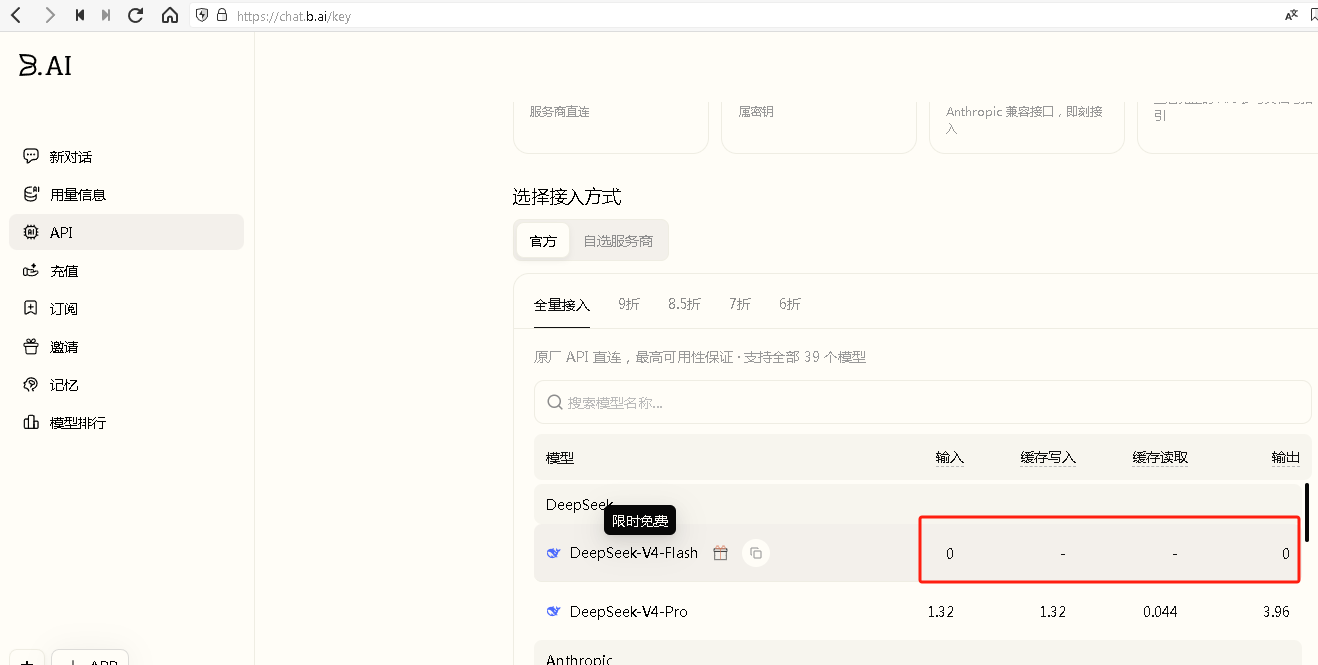
Task: Click the DeepSeek whale icon beside DeepSeek-V4-Pro
Action: (x=553, y=611)
